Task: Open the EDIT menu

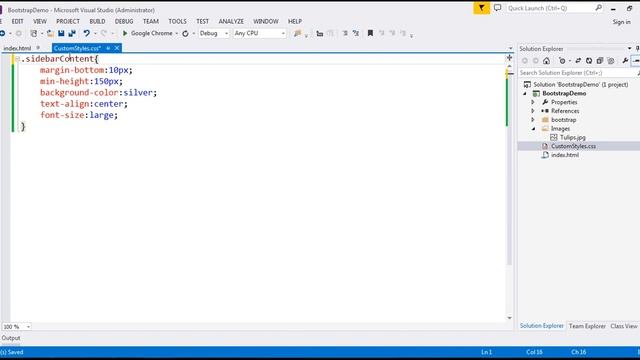Action: [18, 21]
